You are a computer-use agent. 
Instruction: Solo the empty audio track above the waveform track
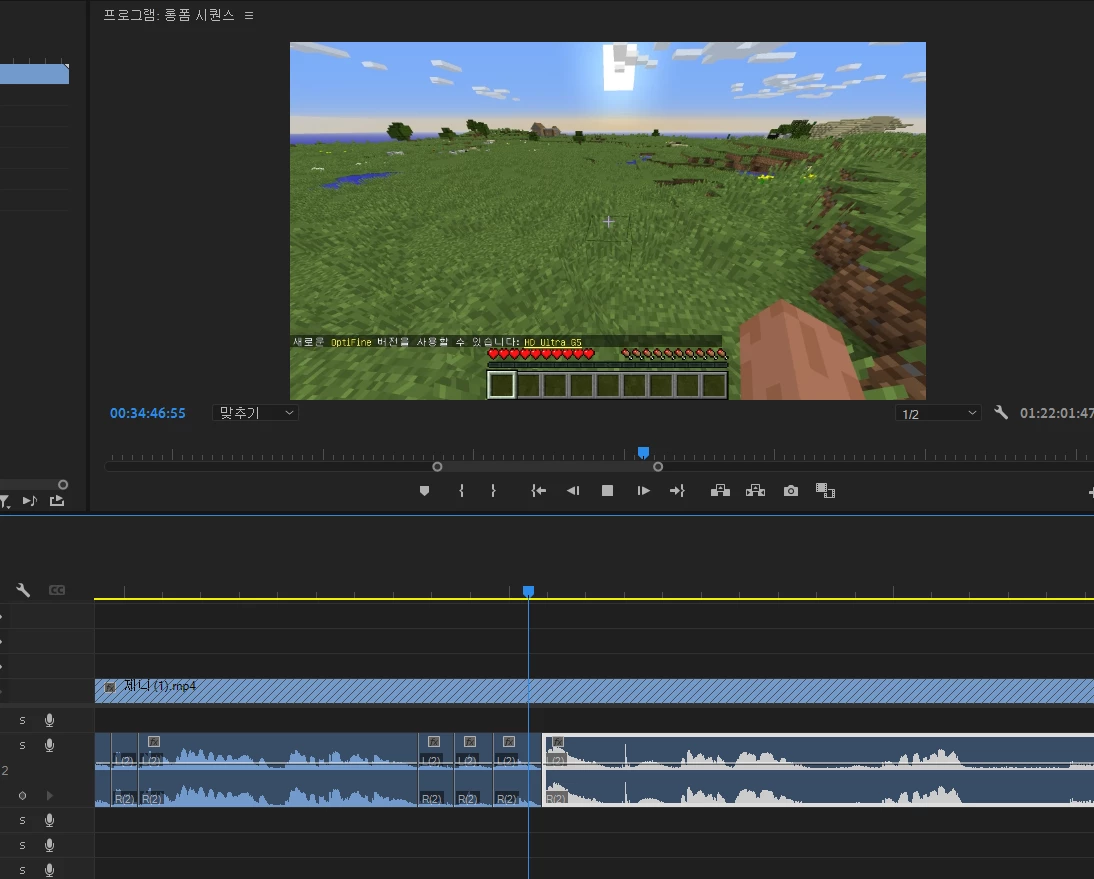click(x=22, y=720)
